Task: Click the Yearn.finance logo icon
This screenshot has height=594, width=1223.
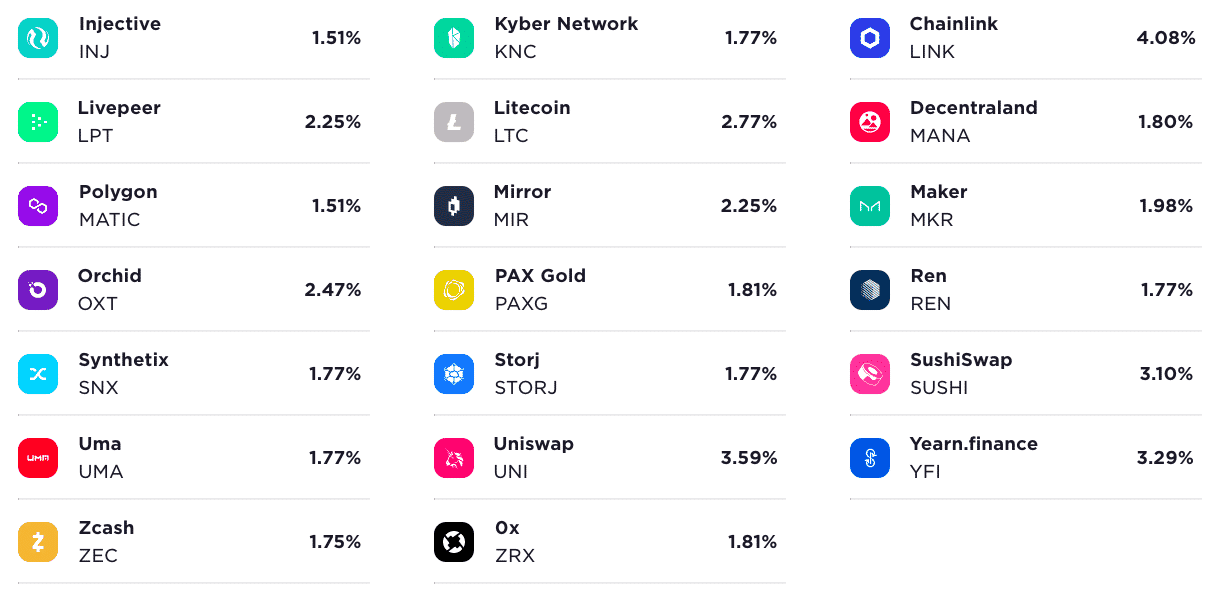Action: tap(869, 457)
